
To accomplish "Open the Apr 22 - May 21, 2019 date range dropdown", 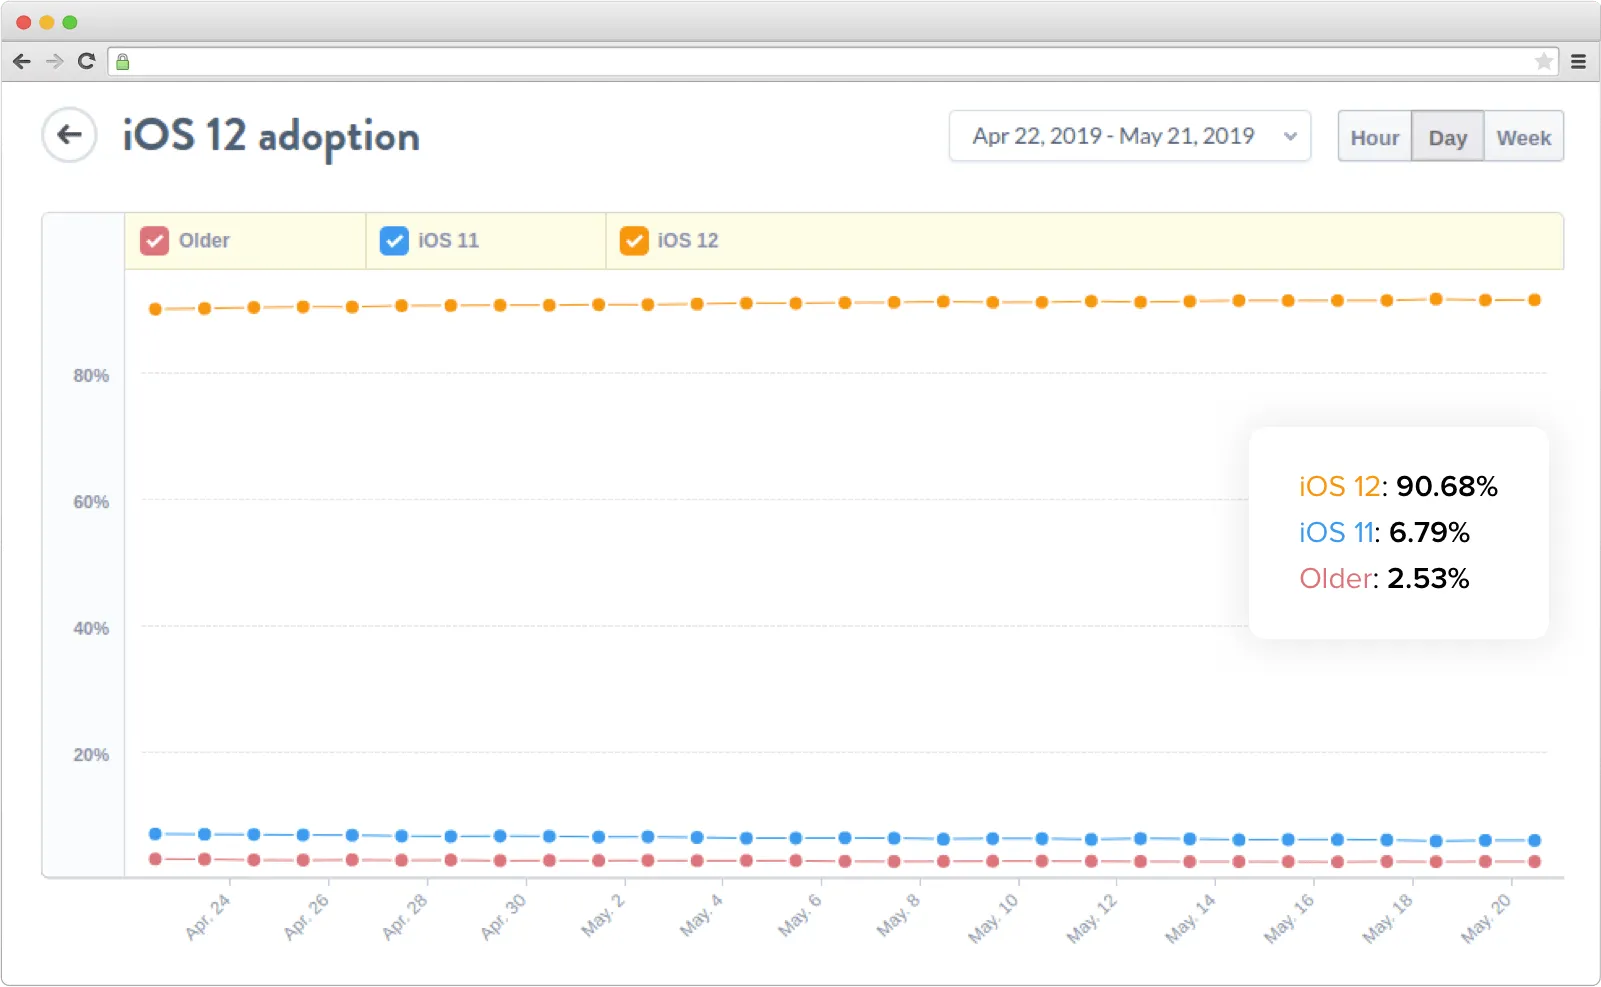I will pyautogui.click(x=1130, y=136).
